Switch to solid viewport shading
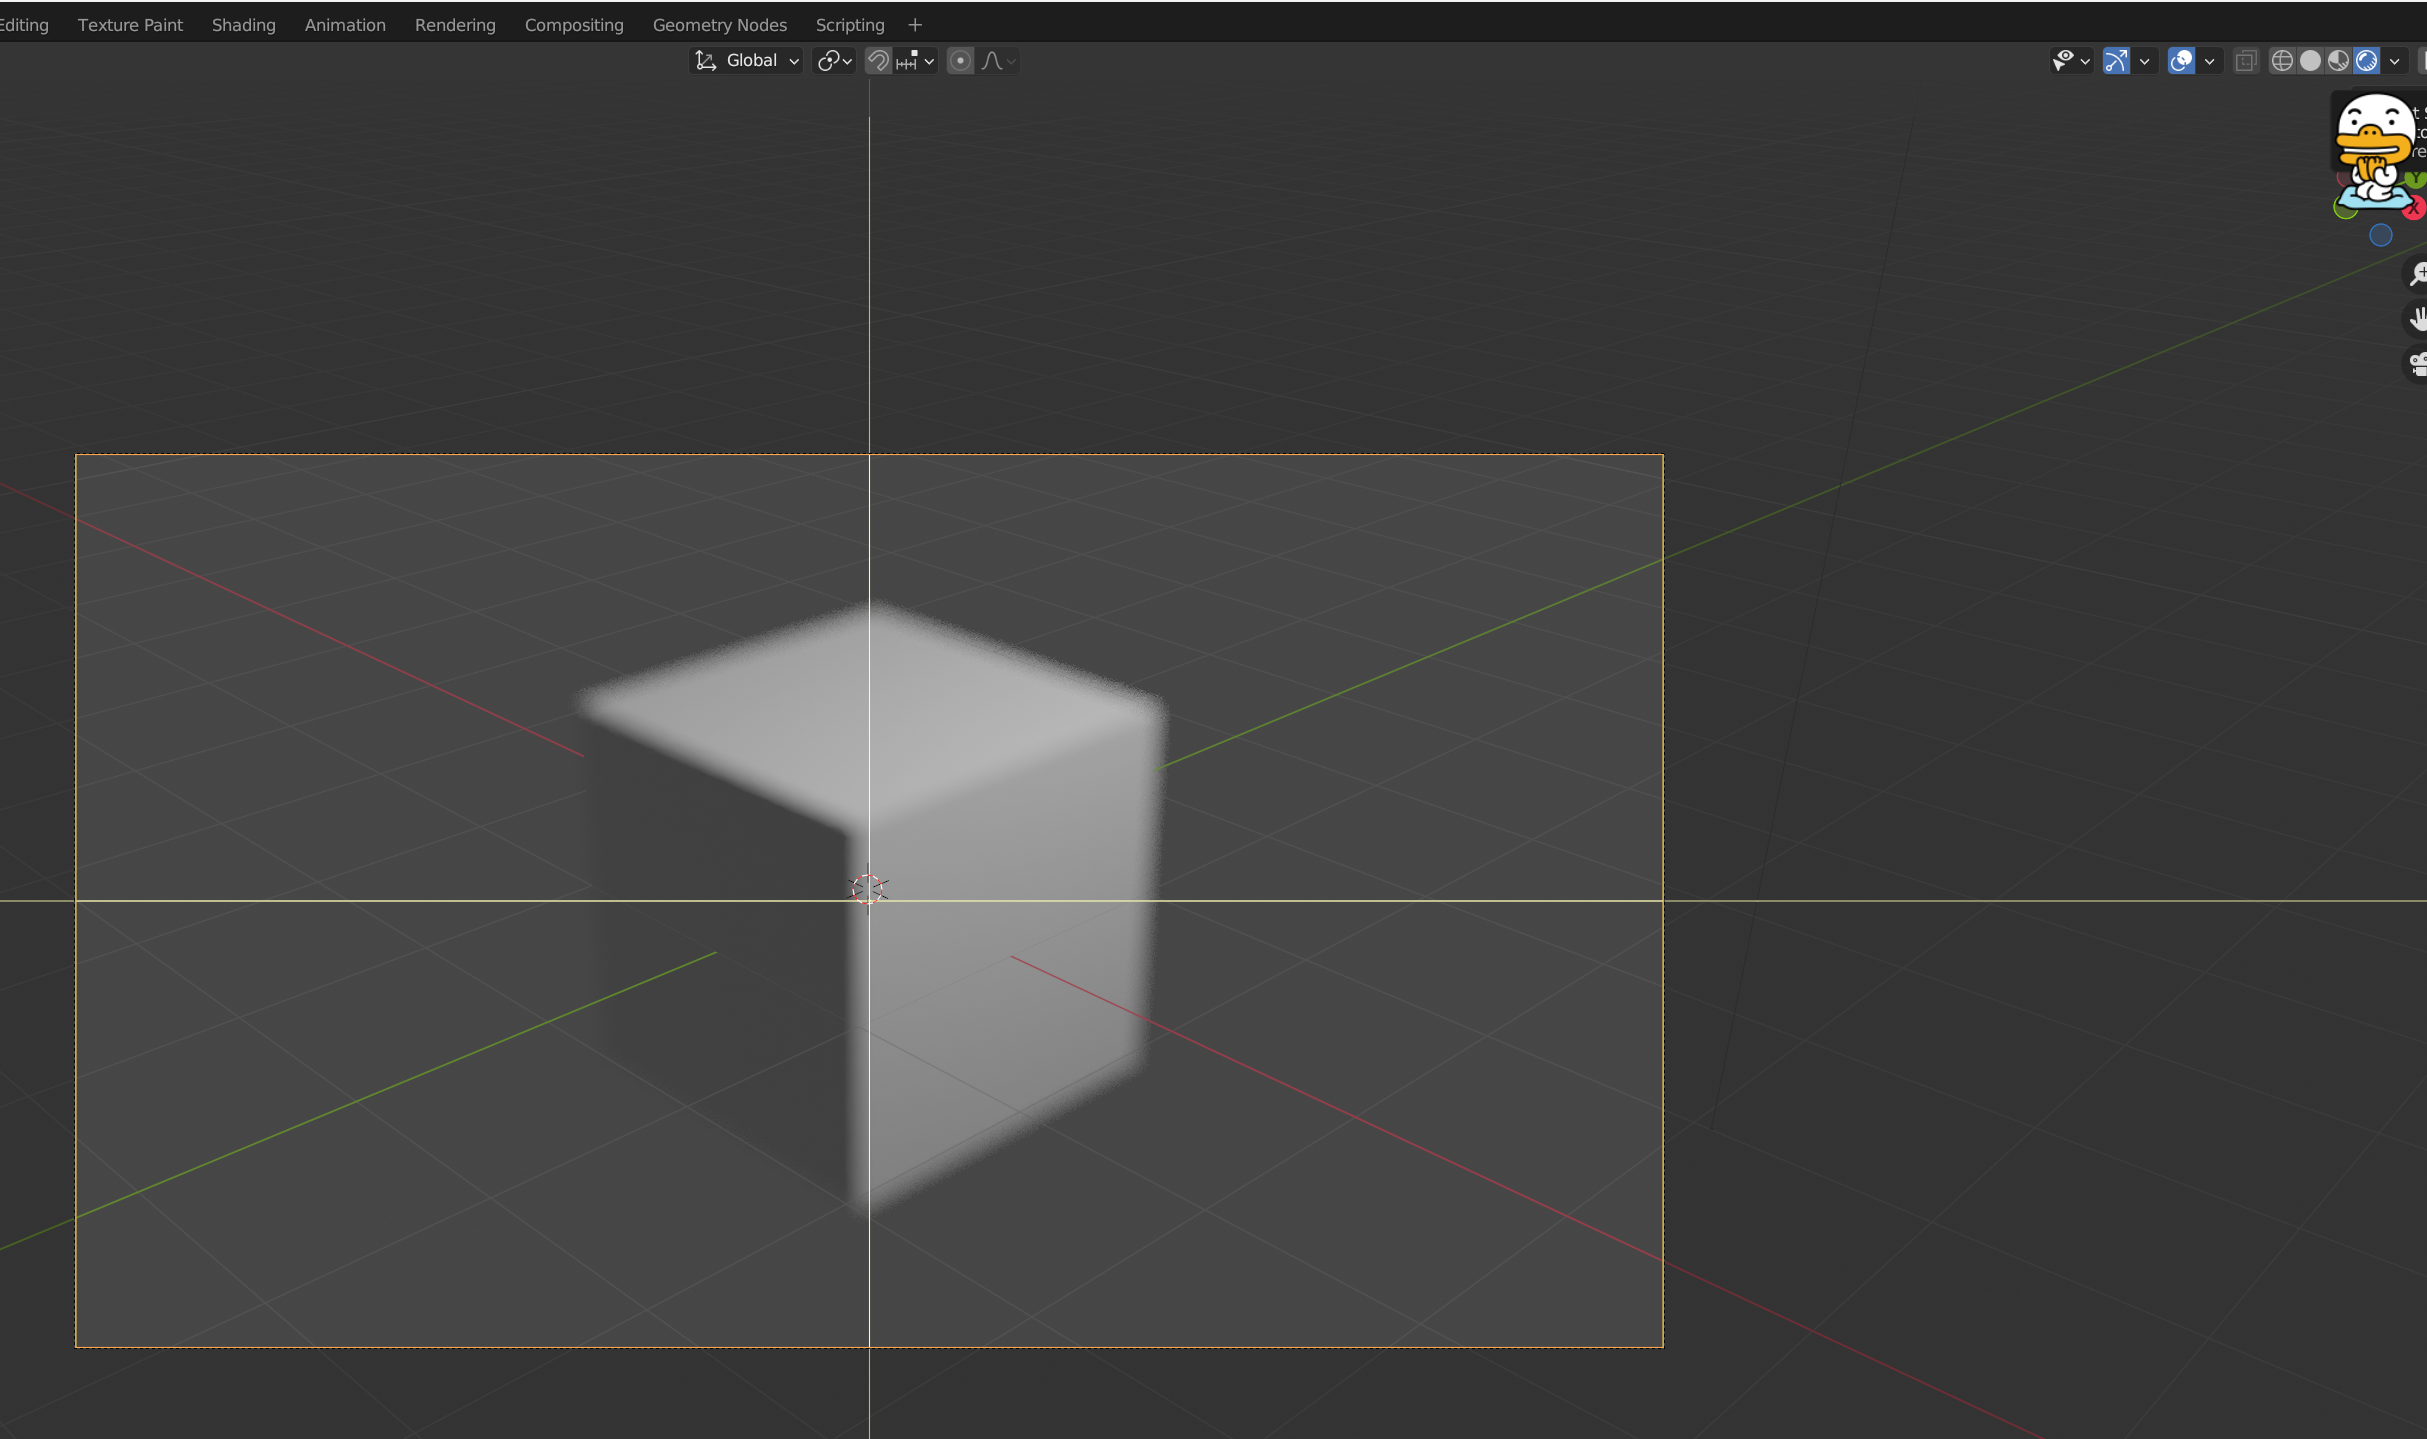 click(2310, 62)
